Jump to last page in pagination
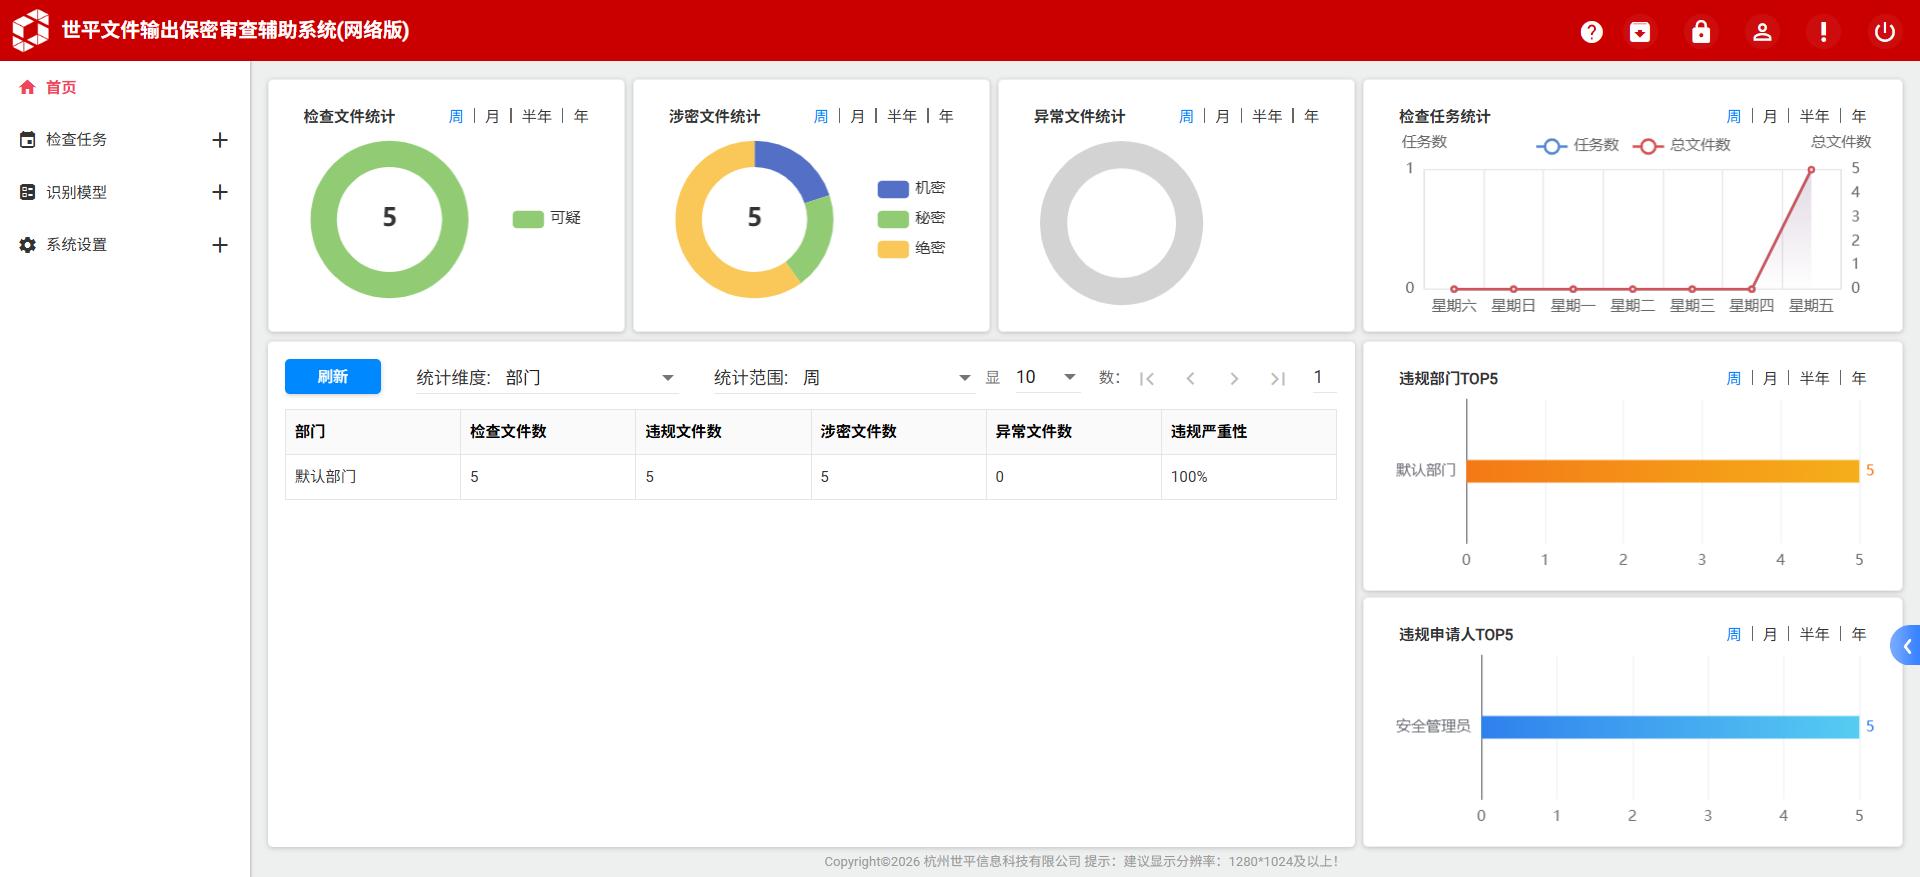This screenshot has height=877, width=1920. coord(1277,378)
